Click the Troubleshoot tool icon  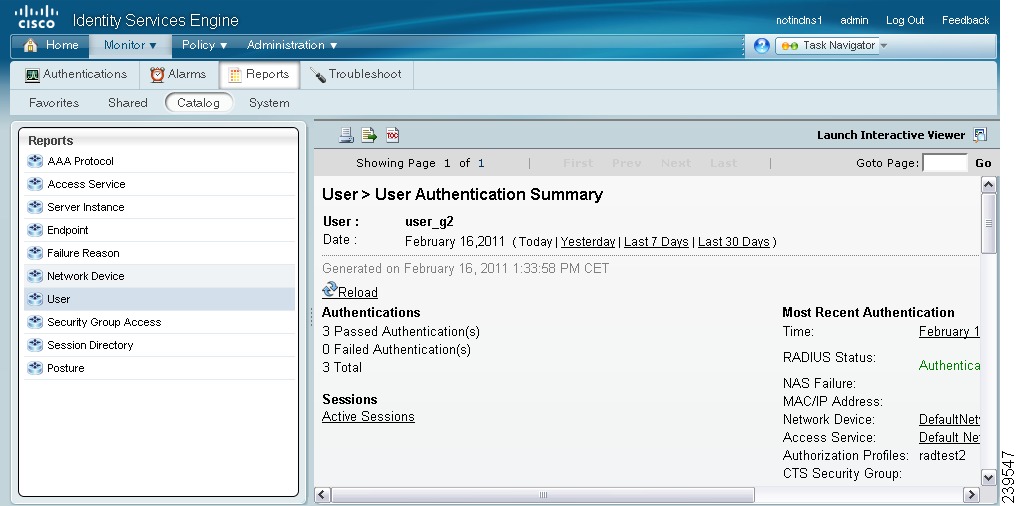(317, 74)
